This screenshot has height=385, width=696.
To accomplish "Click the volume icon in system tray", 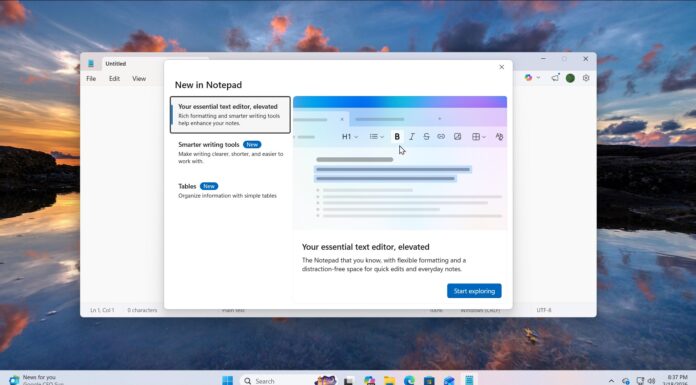I will pos(651,381).
